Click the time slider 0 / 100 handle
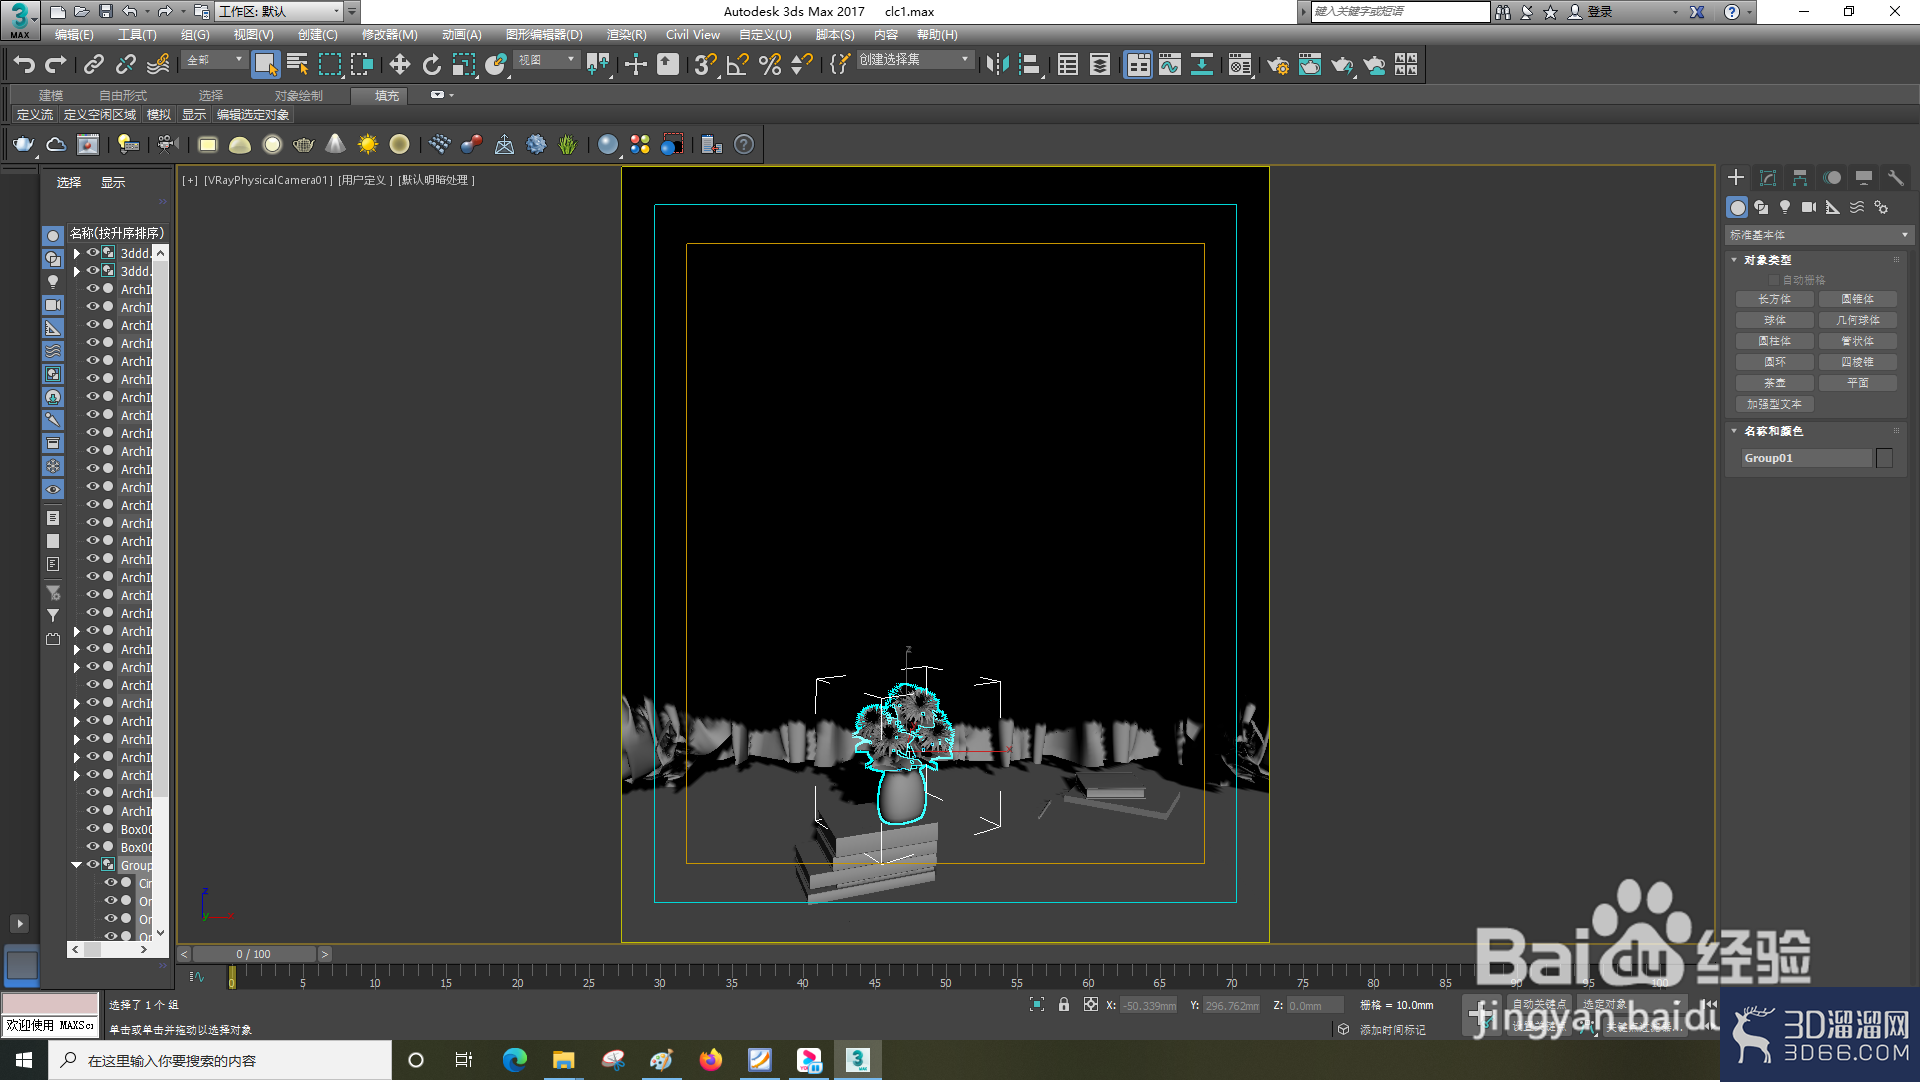This screenshot has width=1920, height=1082. 254,954
